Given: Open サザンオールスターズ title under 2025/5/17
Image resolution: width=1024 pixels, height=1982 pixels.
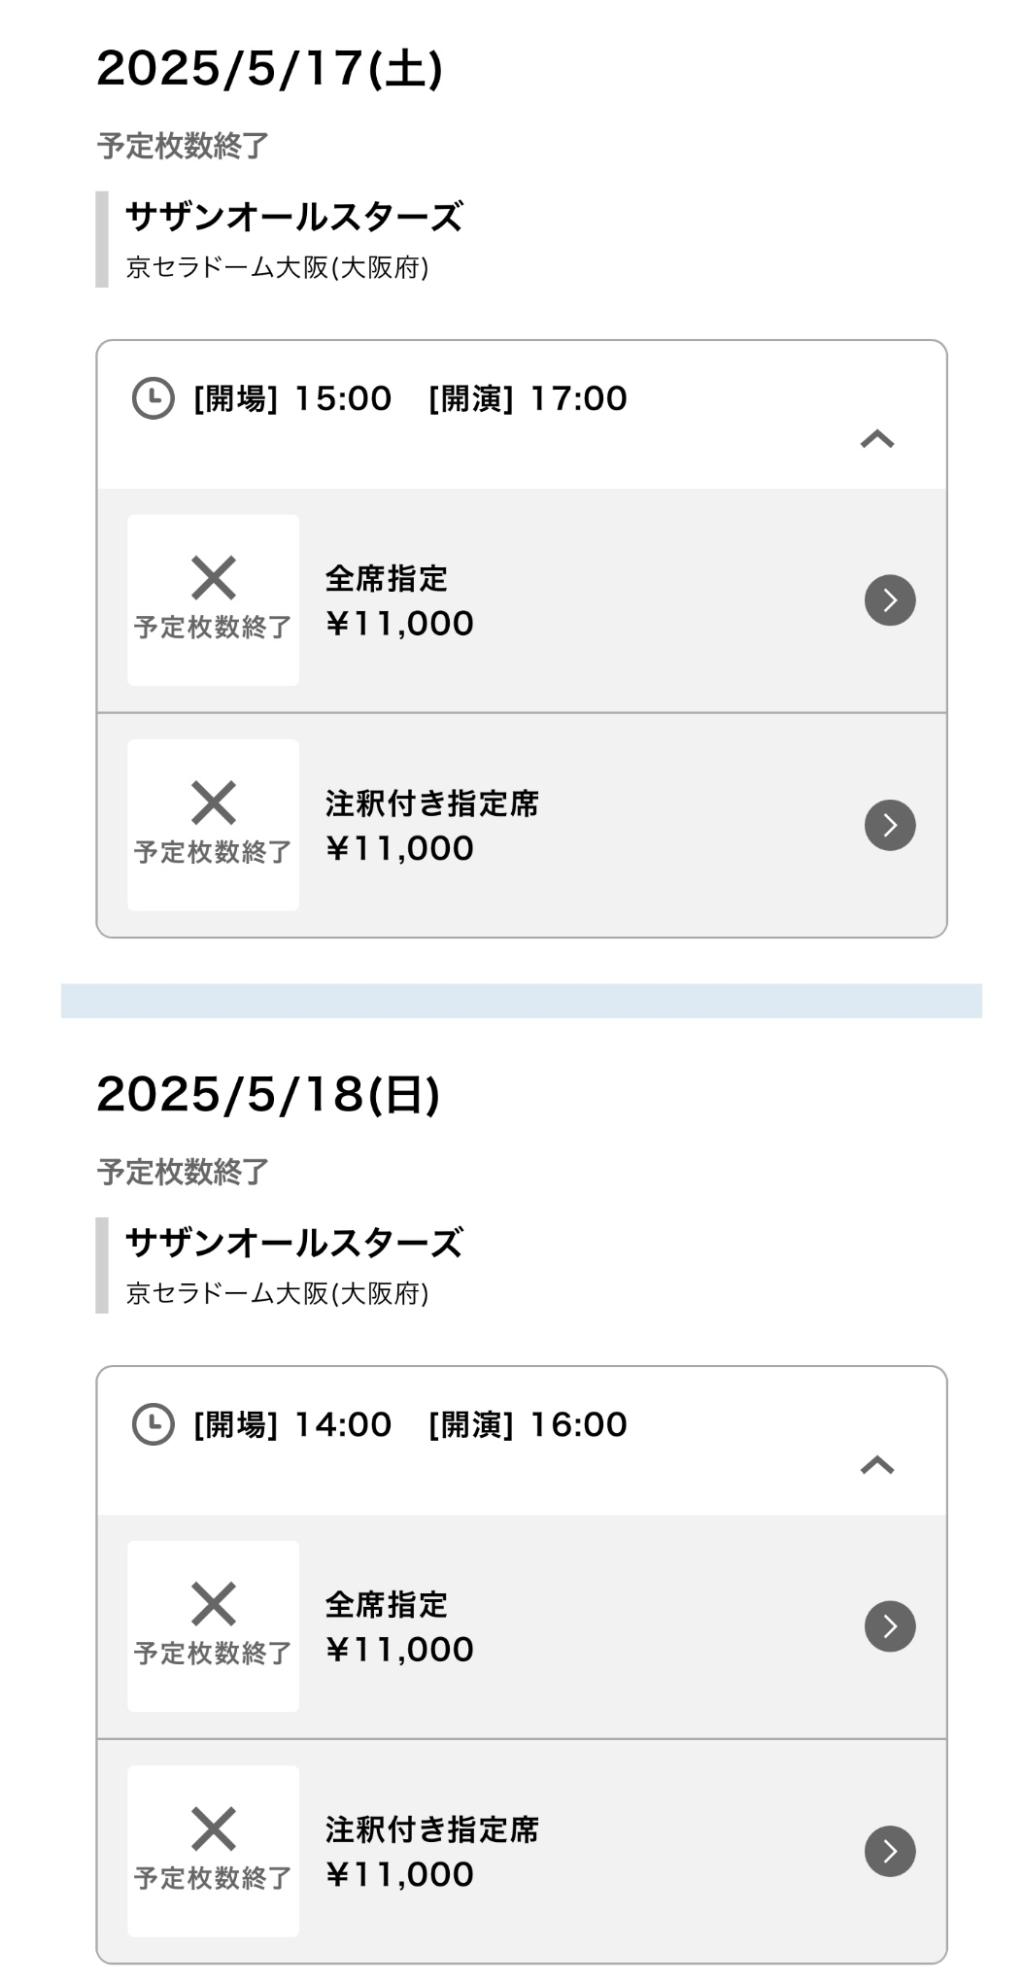Looking at the screenshot, I should pos(293,216).
